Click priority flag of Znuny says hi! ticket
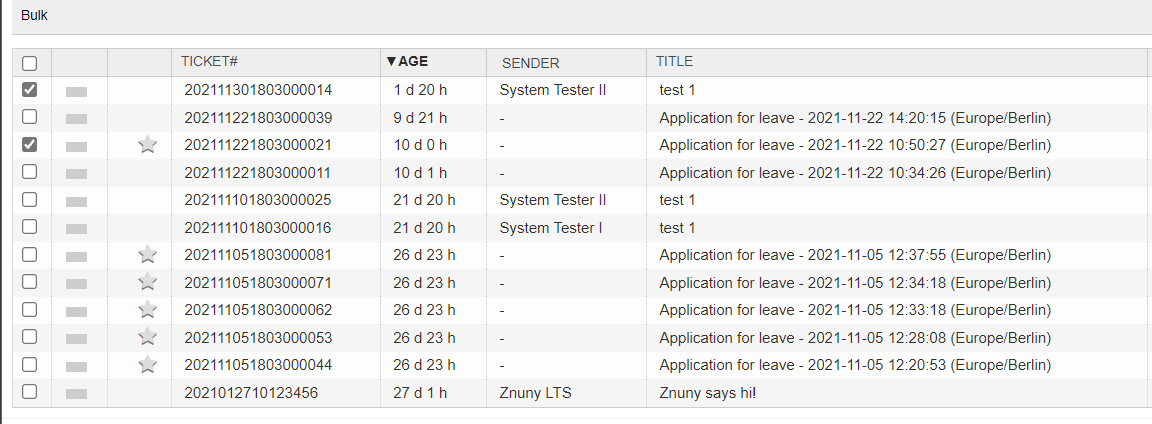 (x=76, y=393)
